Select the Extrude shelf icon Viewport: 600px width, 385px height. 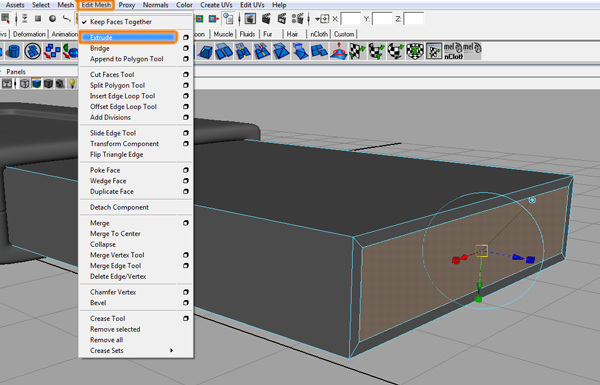pyautogui.click(x=205, y=52)
